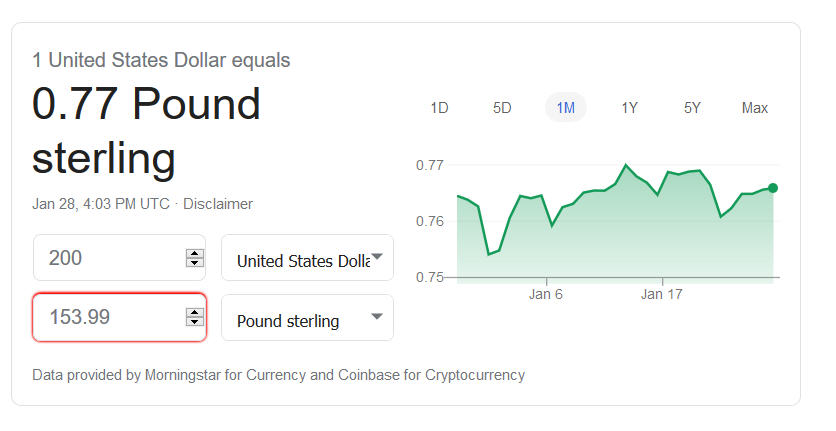
Task: Click the chart line peak near 0.77
Action: point(625,165)
